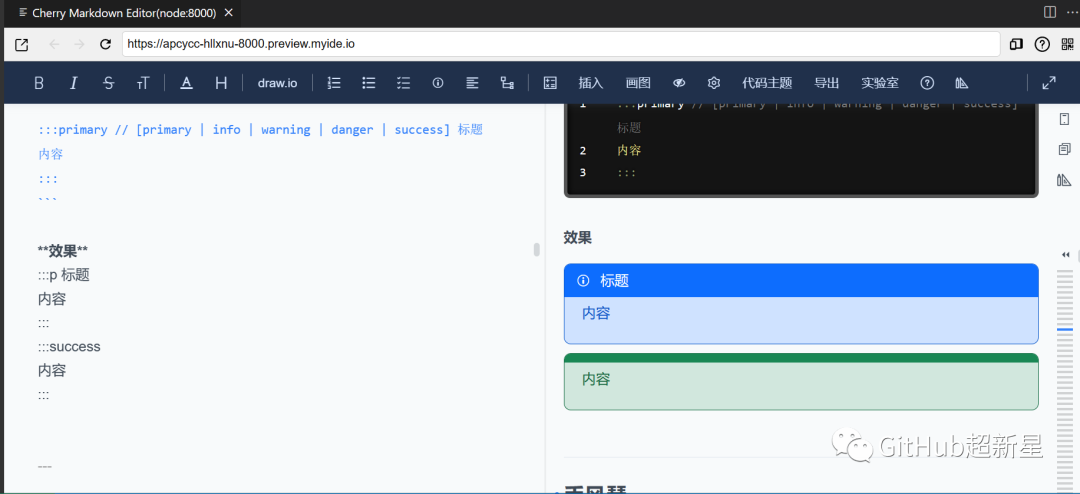The height and width of the screenshot is (494, 1080).
Task: Insert an unordered bullet list
Action: click(x=368, y=83)
